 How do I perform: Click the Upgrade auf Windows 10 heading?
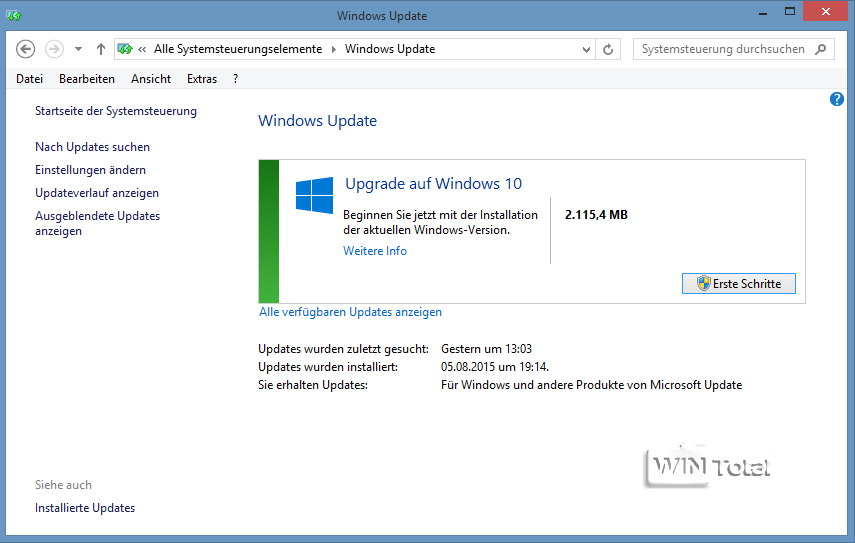pyautogui.click(x=433, y=184)
